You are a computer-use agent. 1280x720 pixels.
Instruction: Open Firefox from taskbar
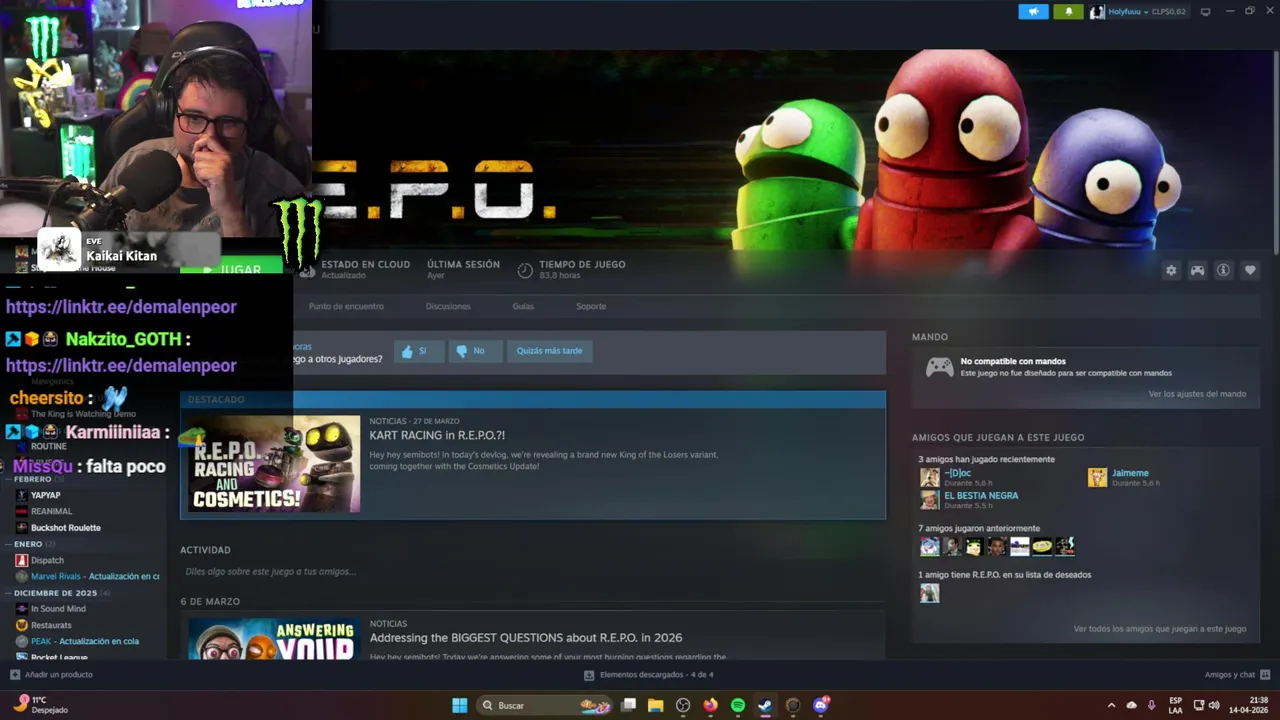(710, 705)
